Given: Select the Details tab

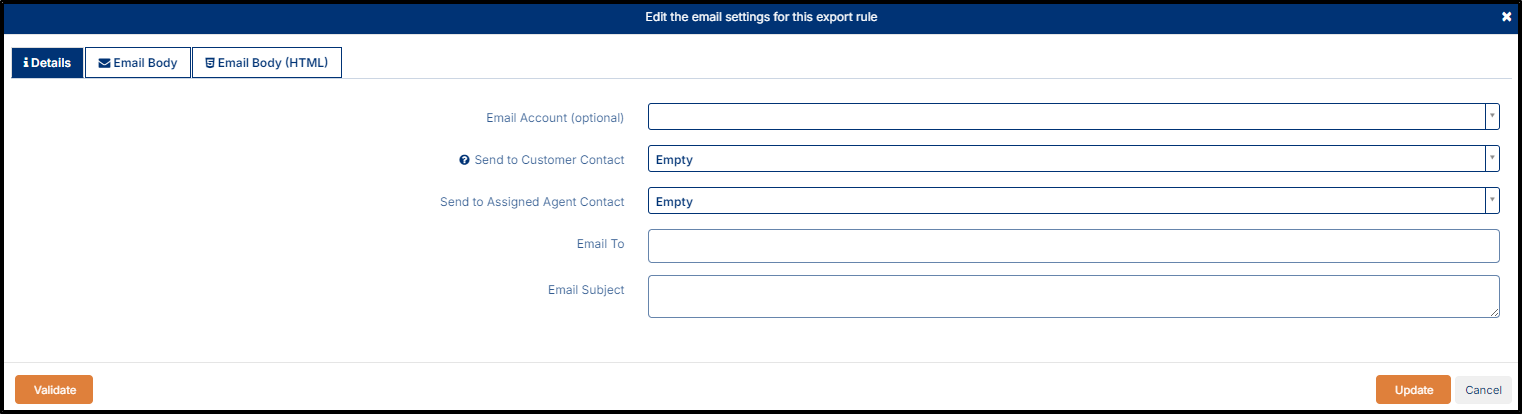Looking at the screenshot, I should 47,63.
